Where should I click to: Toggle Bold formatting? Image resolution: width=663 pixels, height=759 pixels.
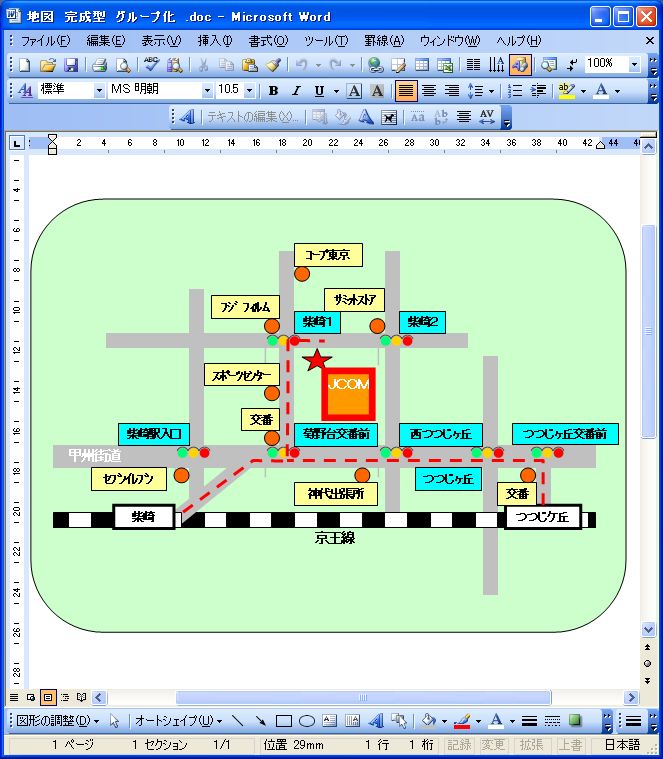273,91
